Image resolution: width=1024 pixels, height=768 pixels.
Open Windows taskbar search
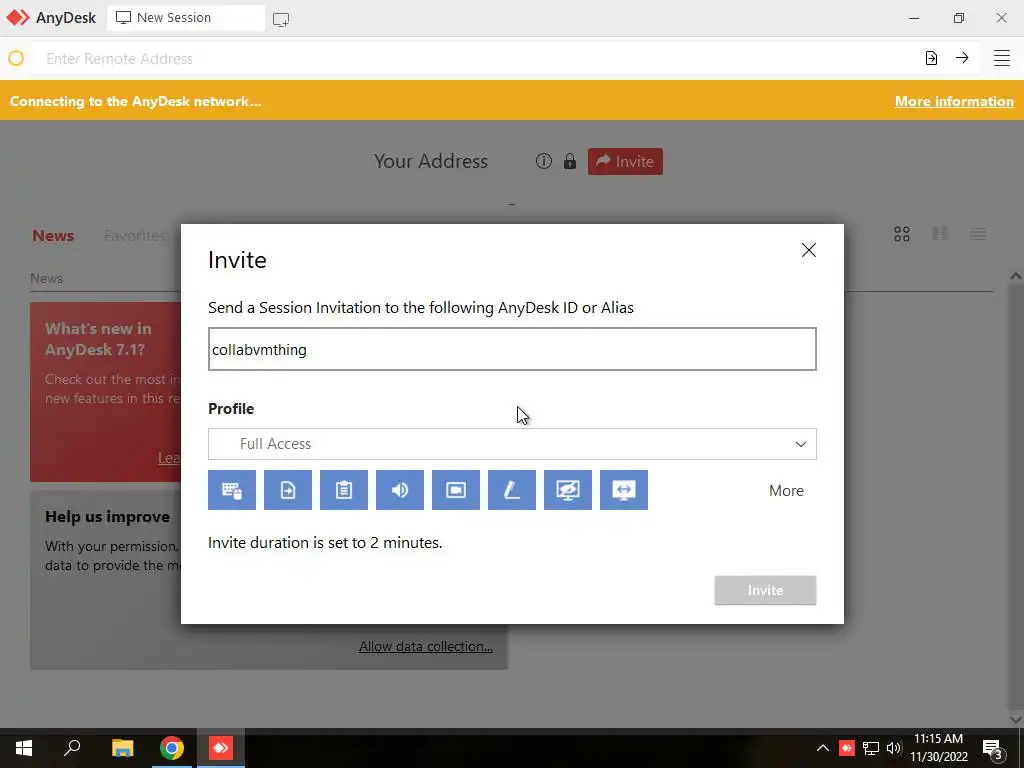coord(72,748)
